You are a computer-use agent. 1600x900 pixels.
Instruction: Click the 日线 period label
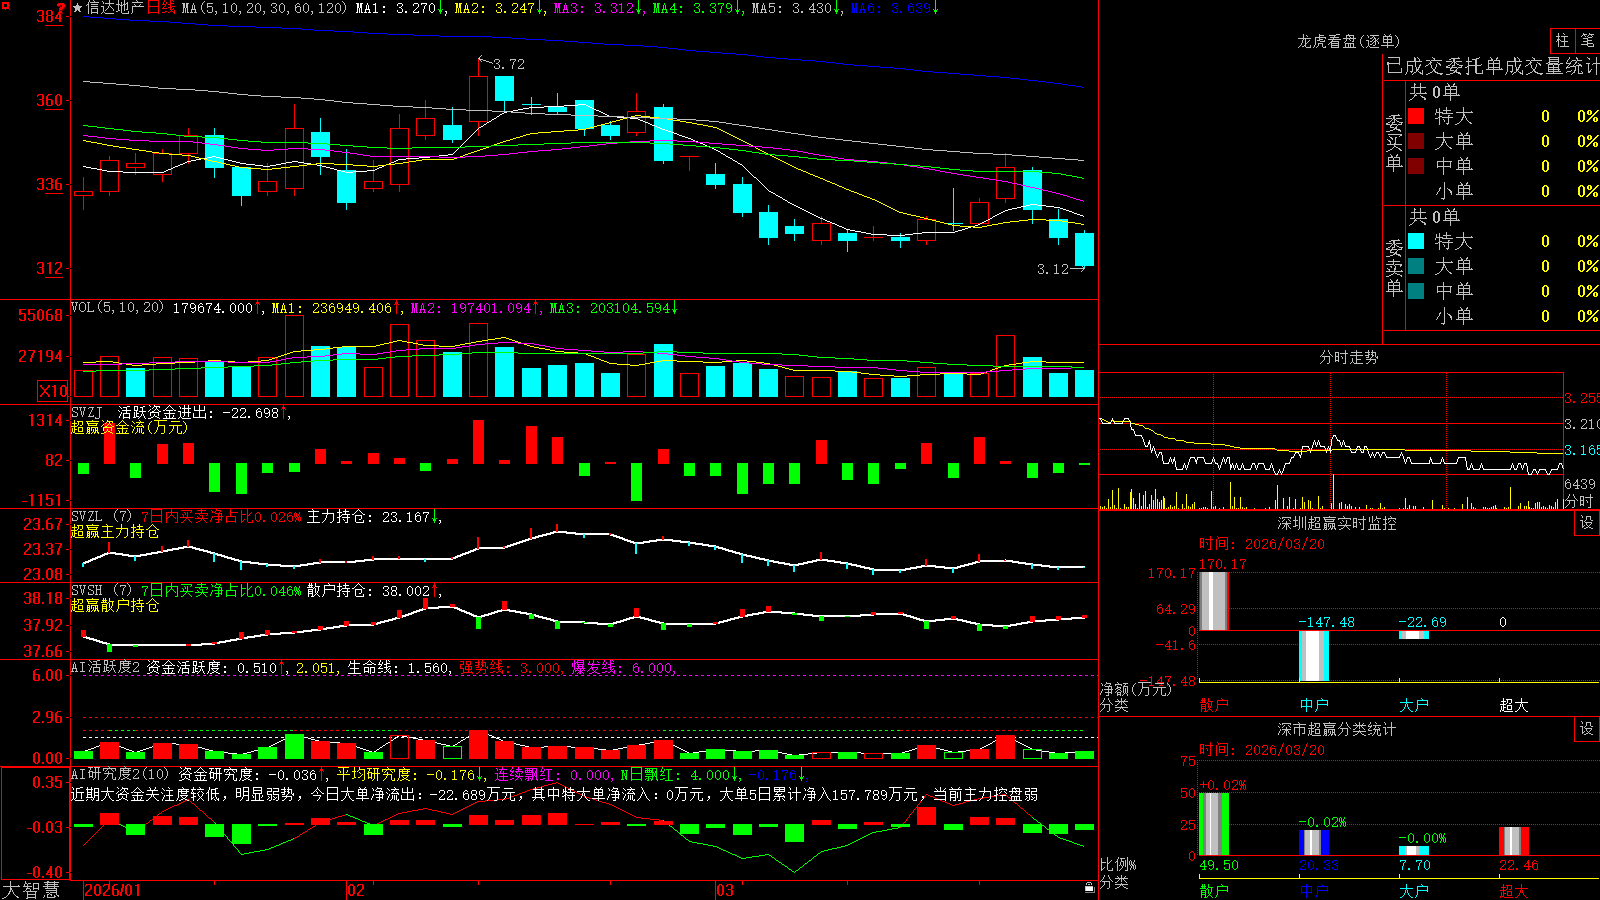point(161,8)
